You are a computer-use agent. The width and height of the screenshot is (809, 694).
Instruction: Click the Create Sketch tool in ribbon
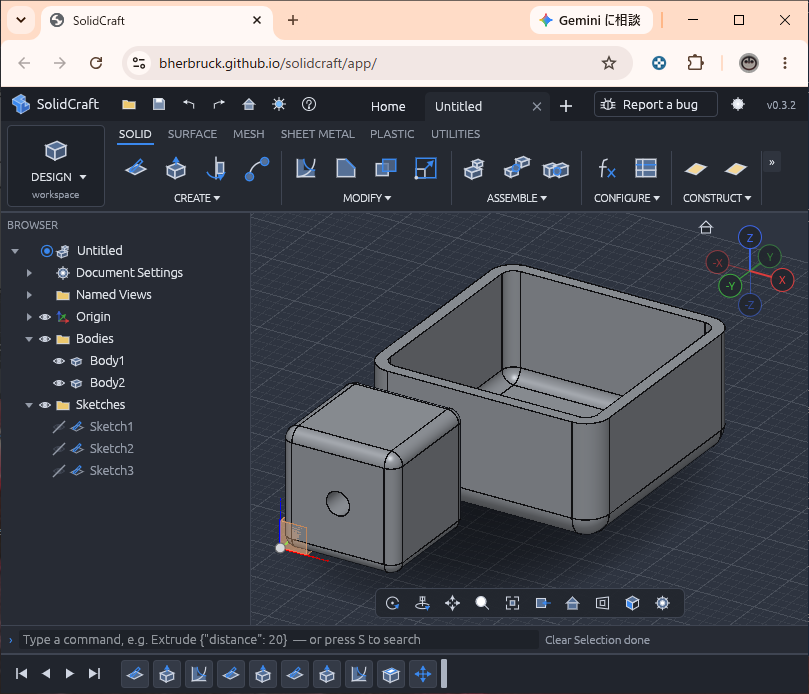click(x=136, y=168)
